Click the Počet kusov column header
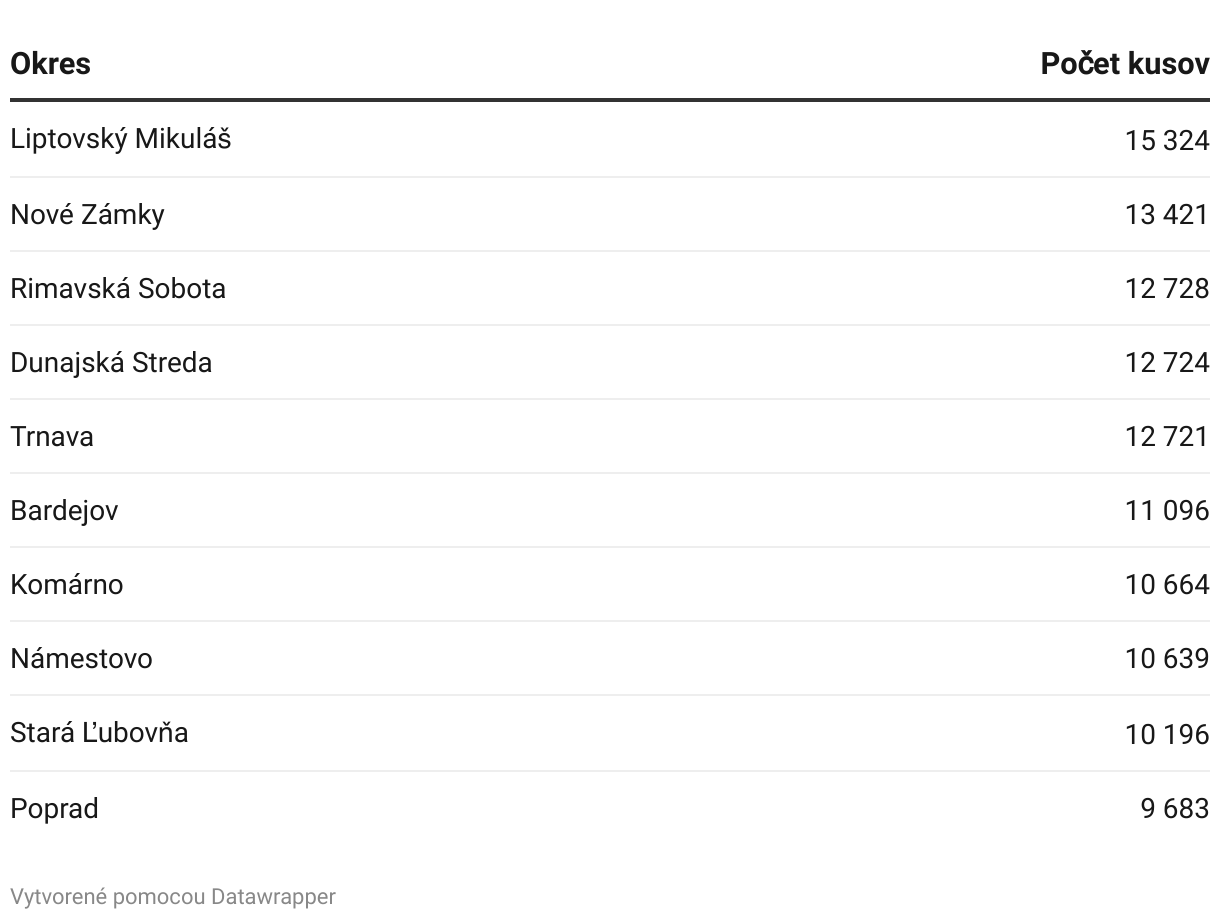Viewport: 1220px width, 920px height. pyautogui.click(x=1124, y=64)
